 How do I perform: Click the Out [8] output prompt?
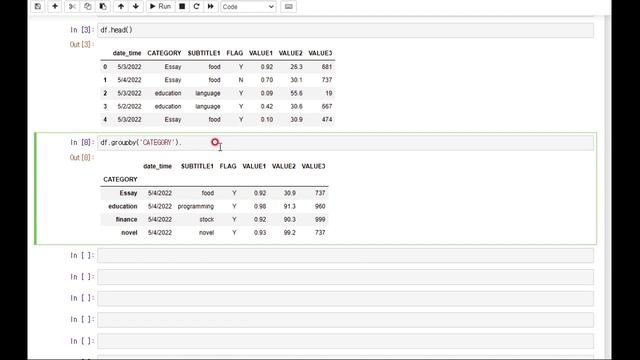point(82,158)
